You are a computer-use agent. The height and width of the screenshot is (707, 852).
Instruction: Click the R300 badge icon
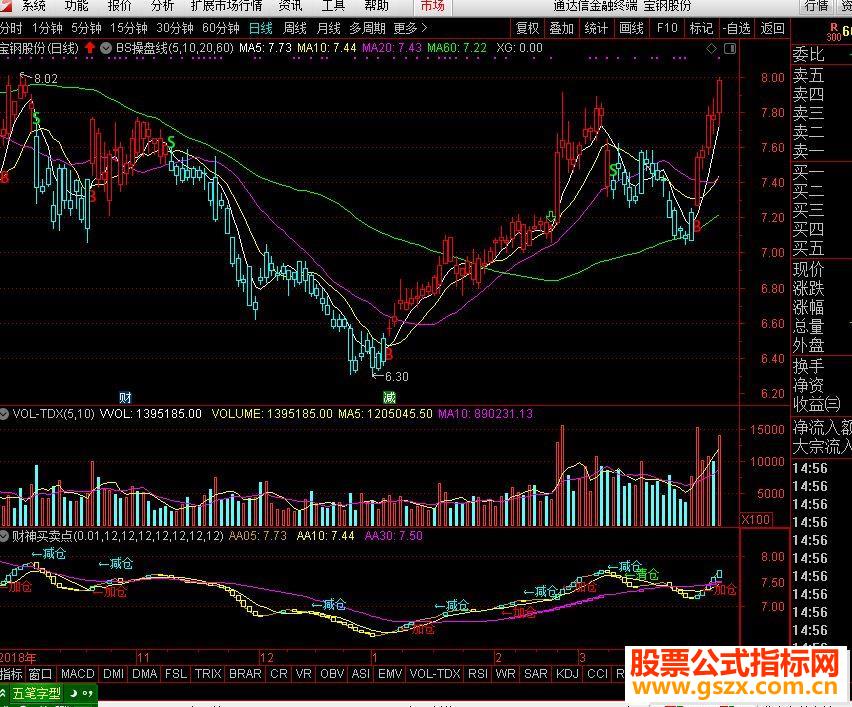(x=834, y=32)
